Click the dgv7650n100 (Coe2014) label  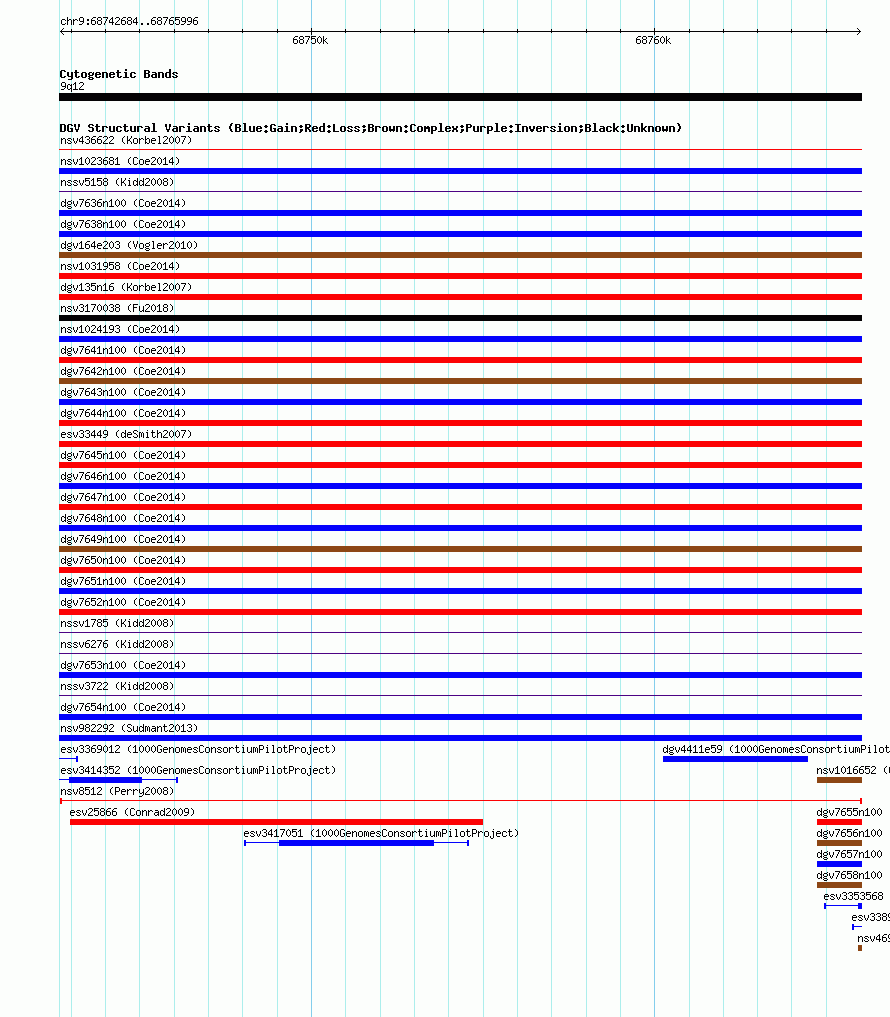[123, 560]
